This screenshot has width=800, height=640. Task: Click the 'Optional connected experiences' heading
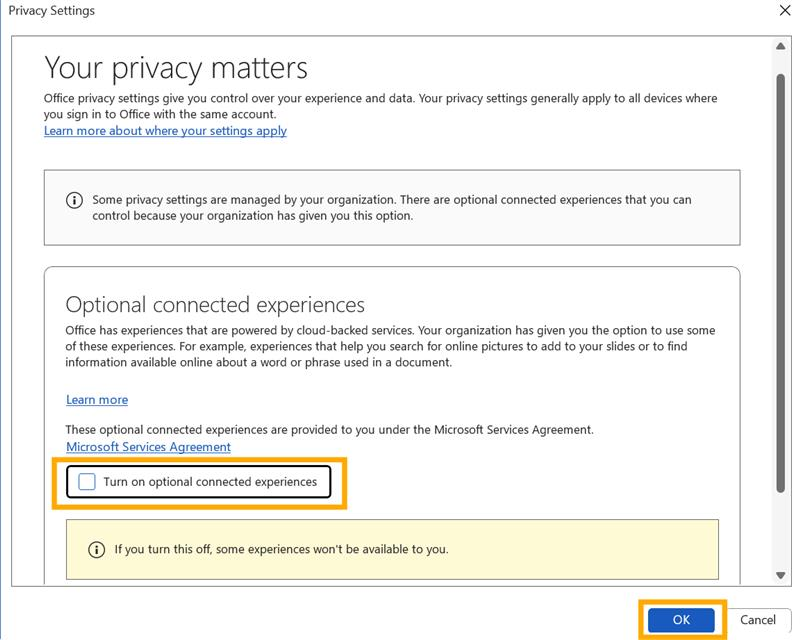[215, 305]
